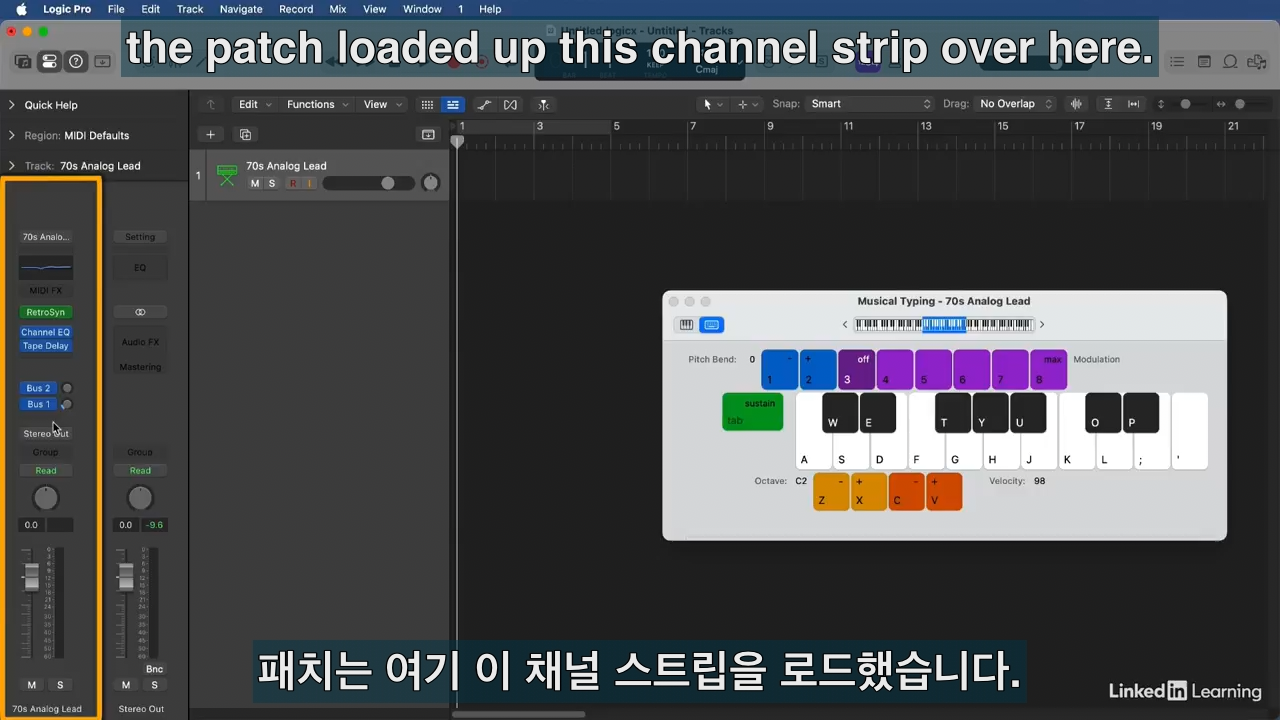The width and height of the screenshot is (1280, 720).
Task: Open the Toolbar download-tray icon
Action: tap(102, 62)
